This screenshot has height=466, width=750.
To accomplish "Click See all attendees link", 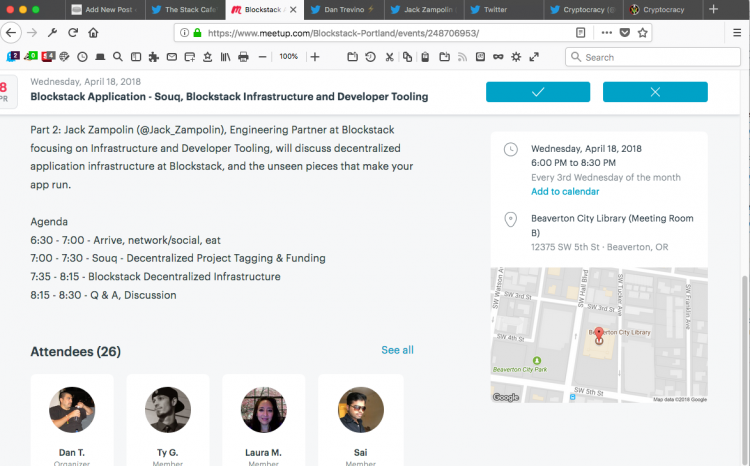I will 397,350.
